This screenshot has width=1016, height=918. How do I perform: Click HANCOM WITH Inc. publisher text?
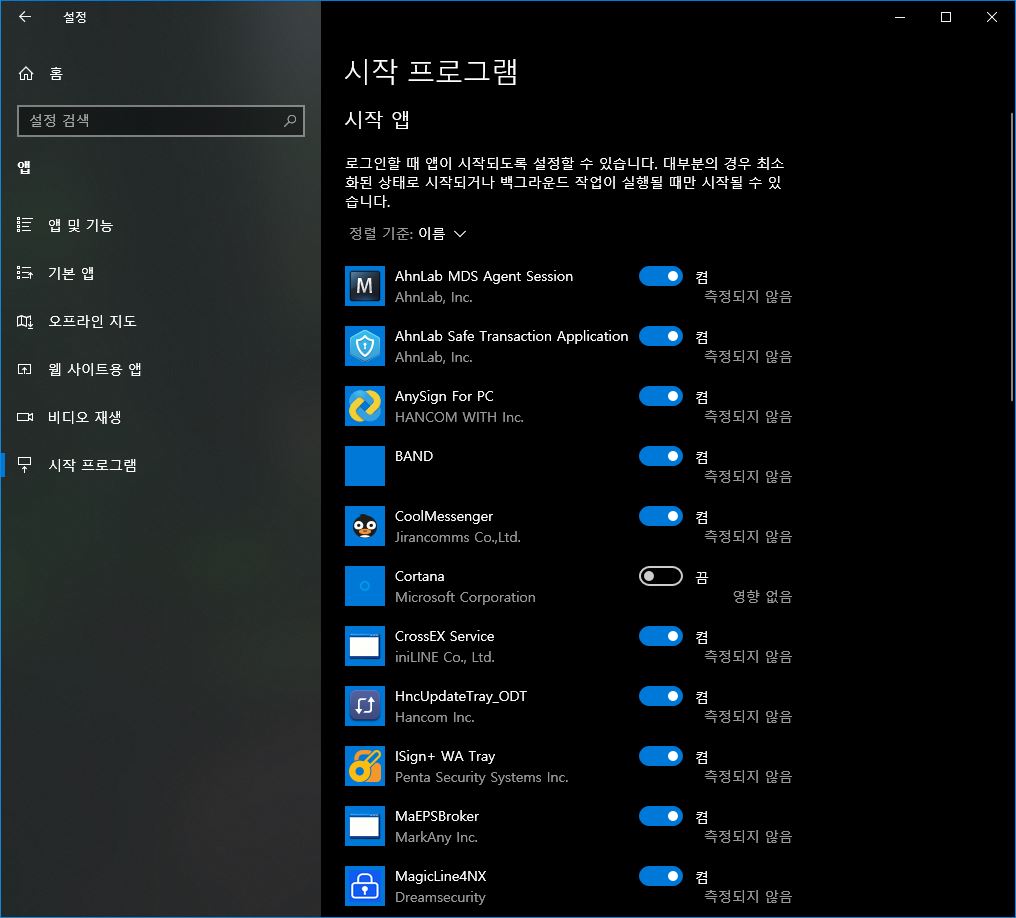[x=459, y=417]
